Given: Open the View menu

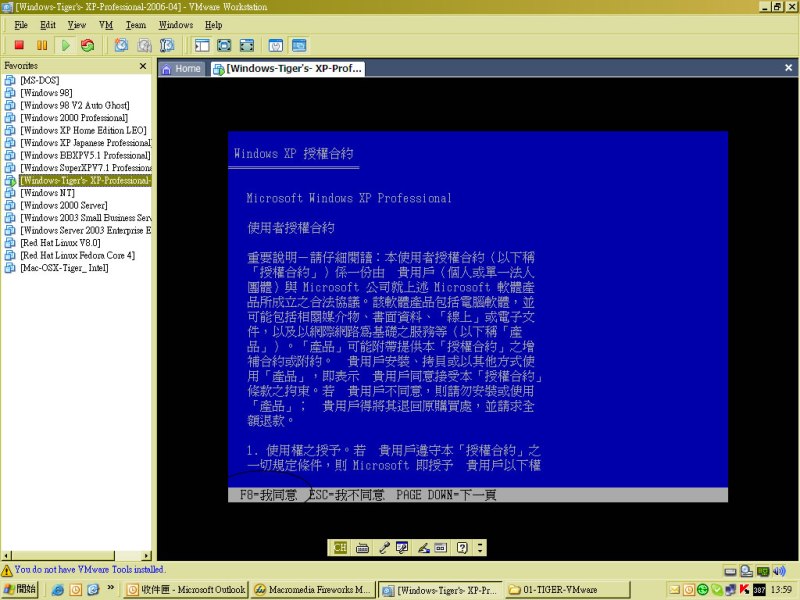Looking at the screenshot, I should pyautogui.click(x=77, y=25).
